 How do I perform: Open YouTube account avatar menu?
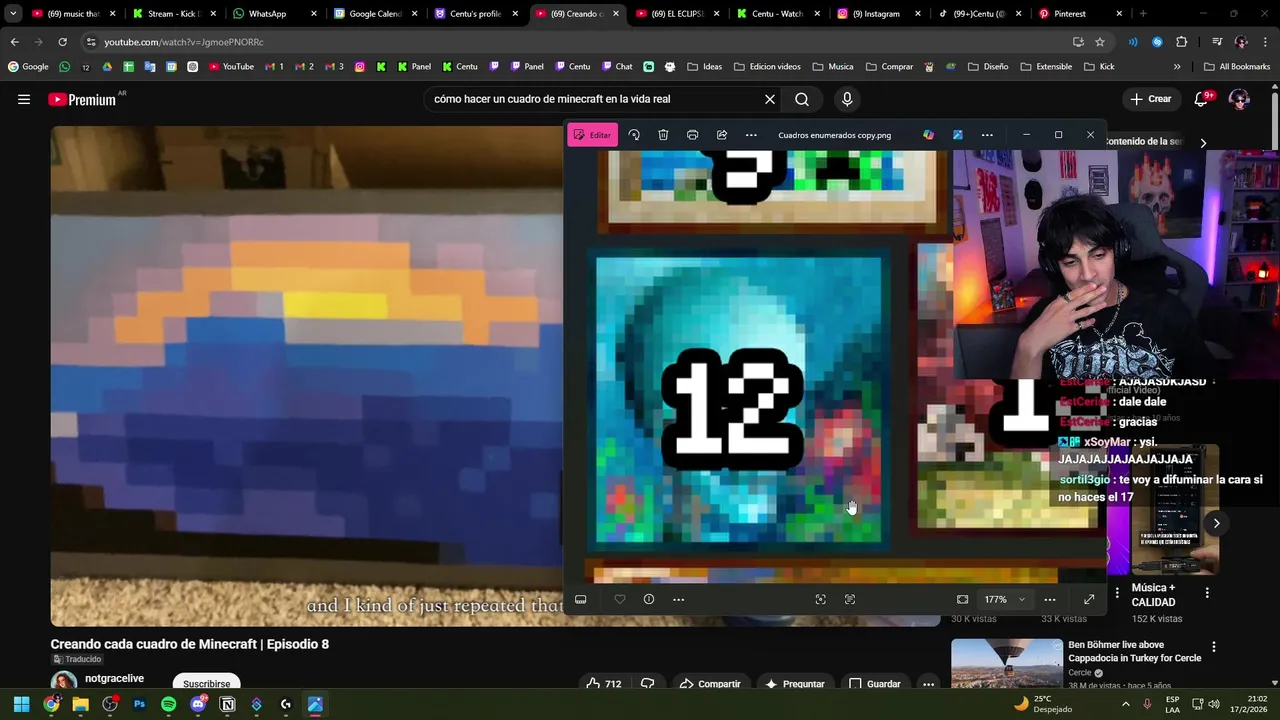(1239, 99)
